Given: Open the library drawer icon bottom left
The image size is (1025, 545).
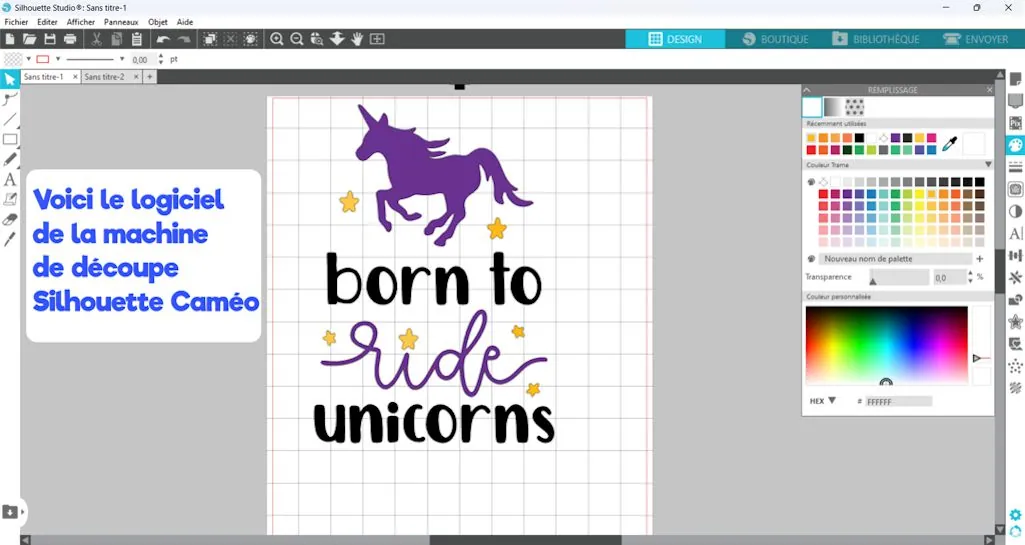Looking at the screenshot, I should (x=10, y=512).
